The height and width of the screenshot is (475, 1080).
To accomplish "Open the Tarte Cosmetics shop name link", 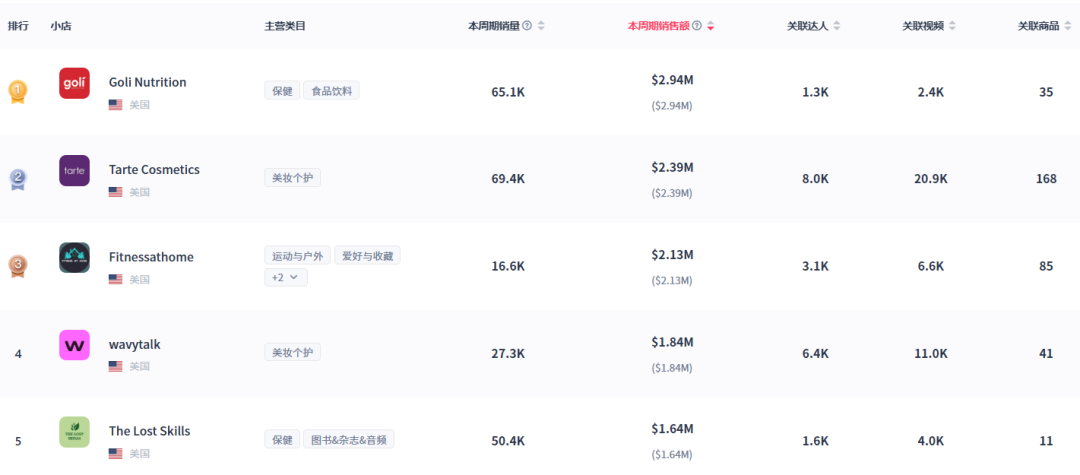I will coord(154,170).
